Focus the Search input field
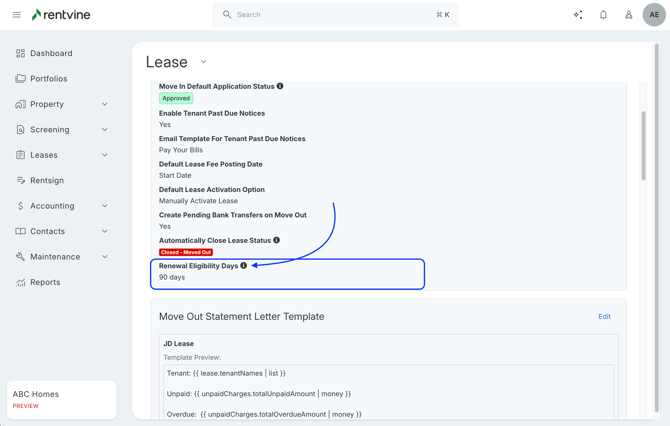 click(x=330, y=15)
